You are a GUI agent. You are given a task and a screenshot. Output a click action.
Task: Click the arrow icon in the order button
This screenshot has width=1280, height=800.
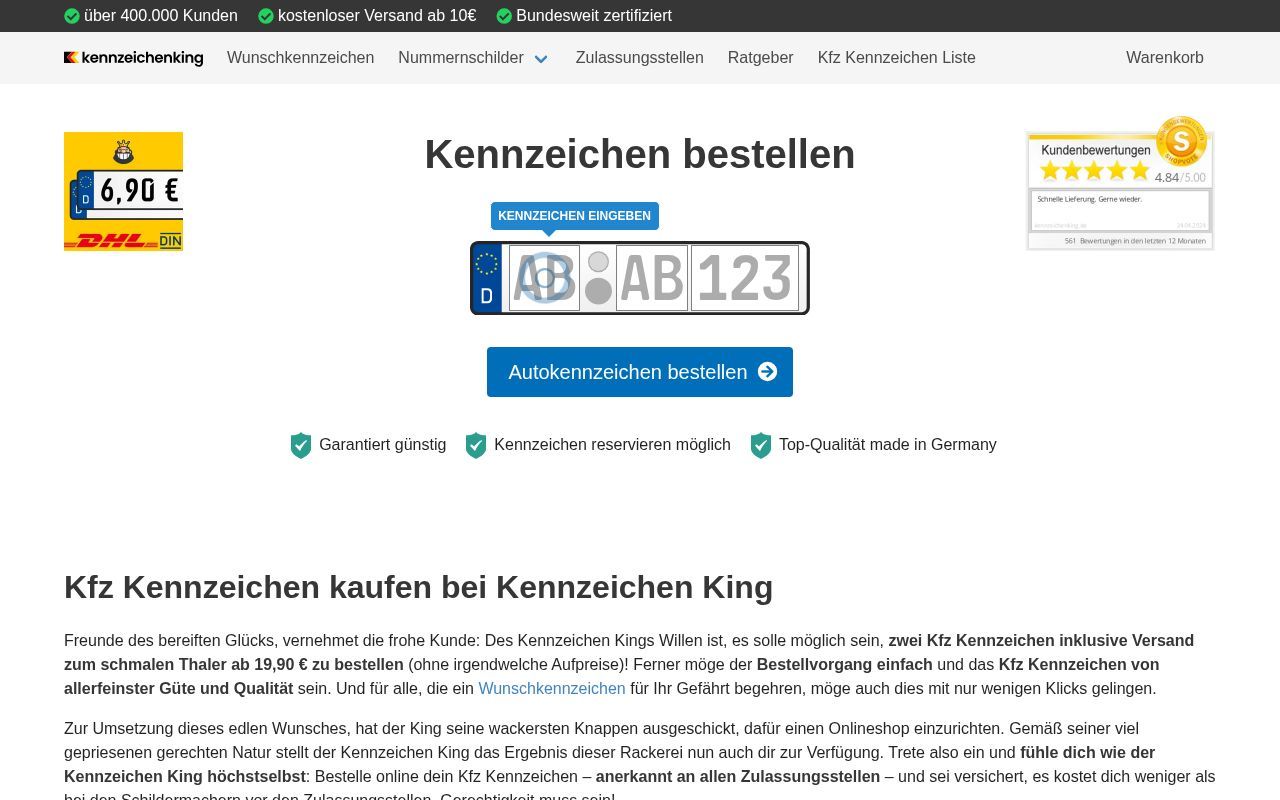[767, 372]
